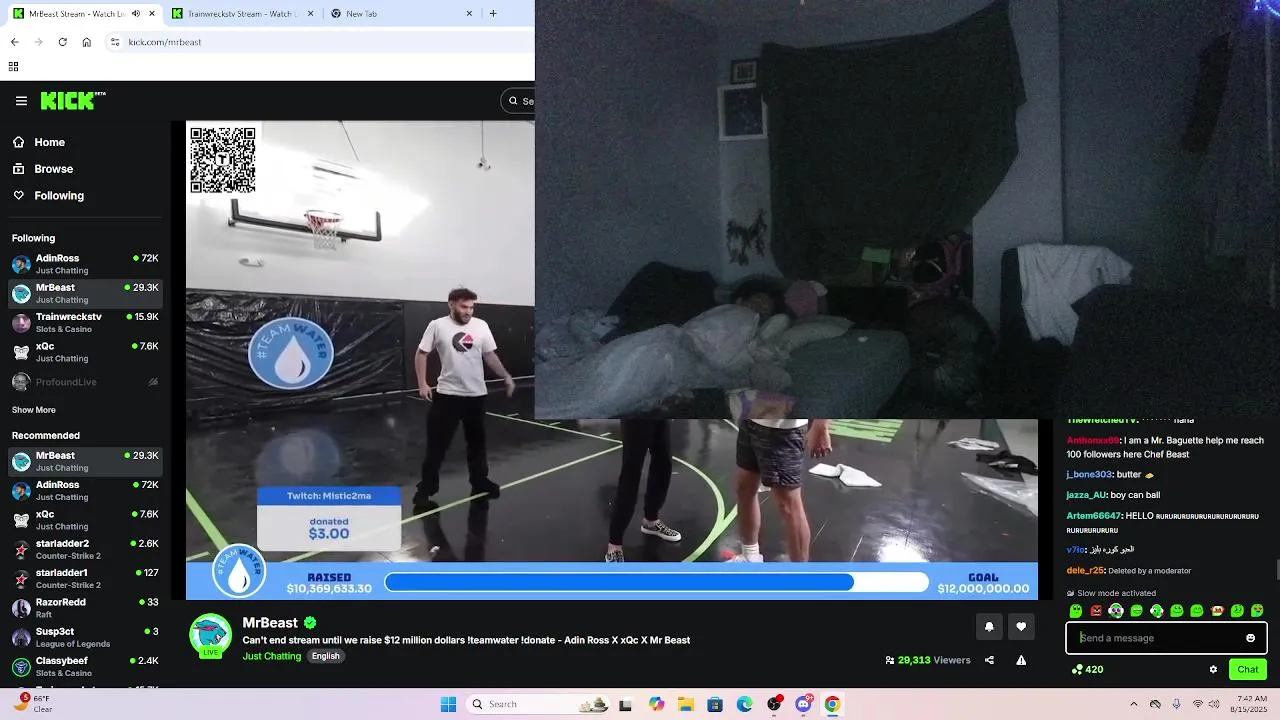Open RazorRedd Raft stream

[x=85, y=608]
